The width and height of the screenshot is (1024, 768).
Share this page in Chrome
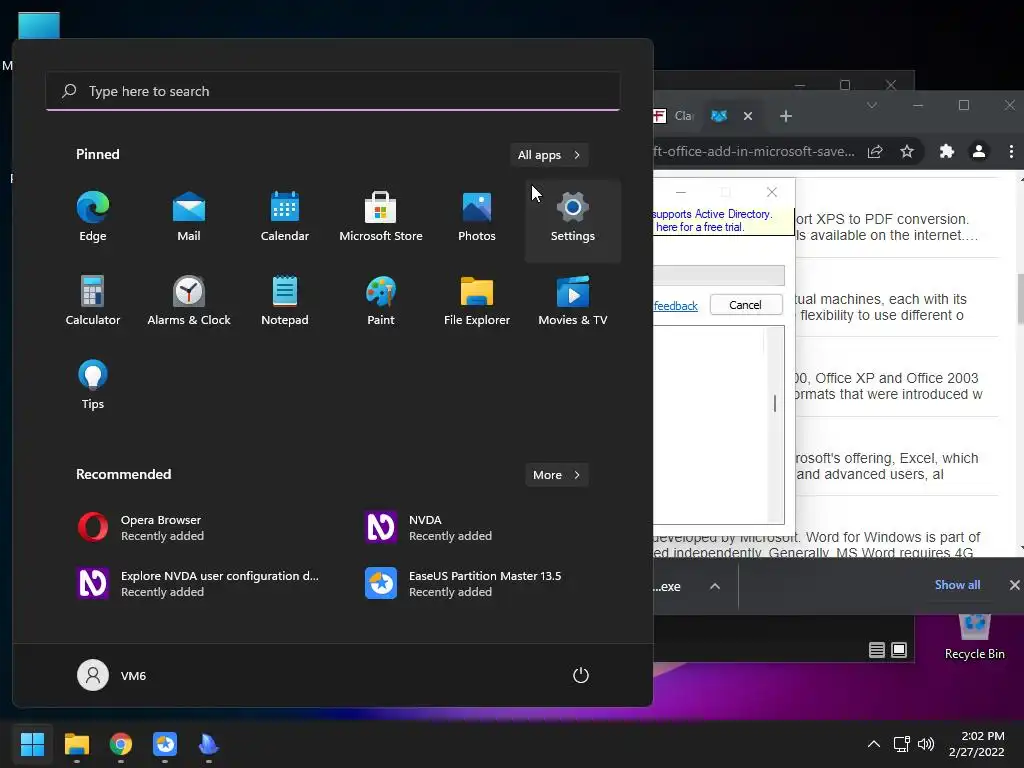coord(875,152)
